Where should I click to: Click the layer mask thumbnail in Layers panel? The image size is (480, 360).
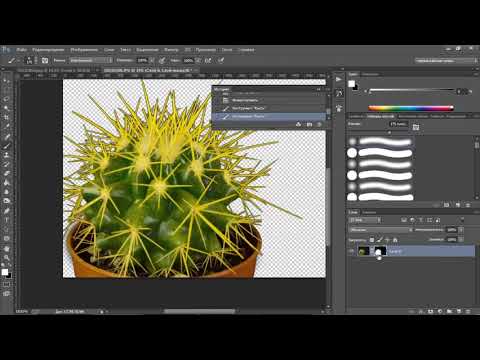(380, 251)
